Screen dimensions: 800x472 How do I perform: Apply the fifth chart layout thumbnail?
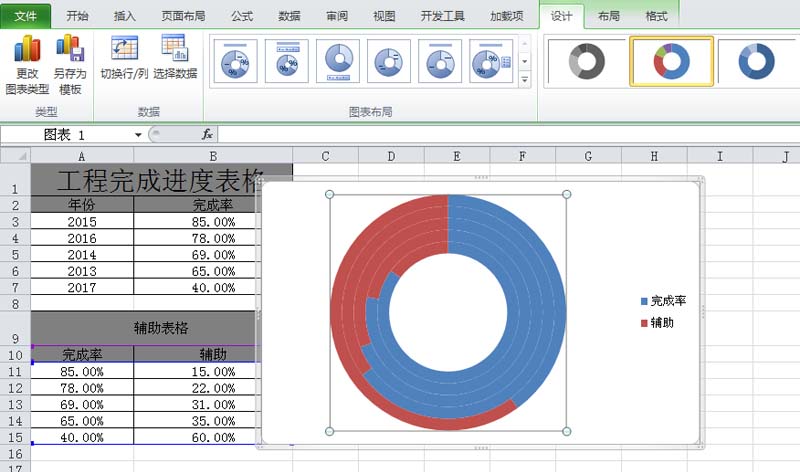click(x=440, y=61)
